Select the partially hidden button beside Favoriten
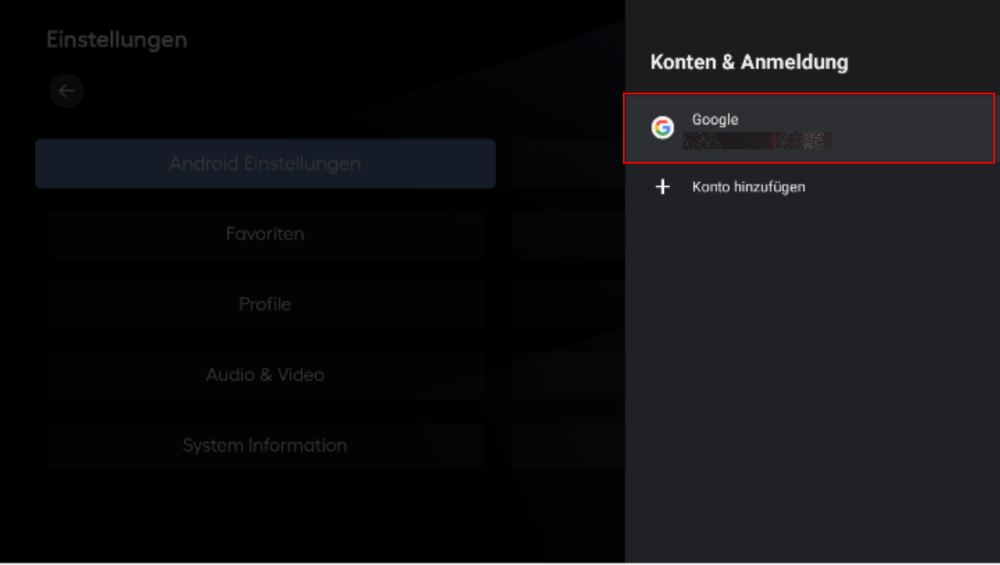 pyautogui.click(x=567, y=234)
